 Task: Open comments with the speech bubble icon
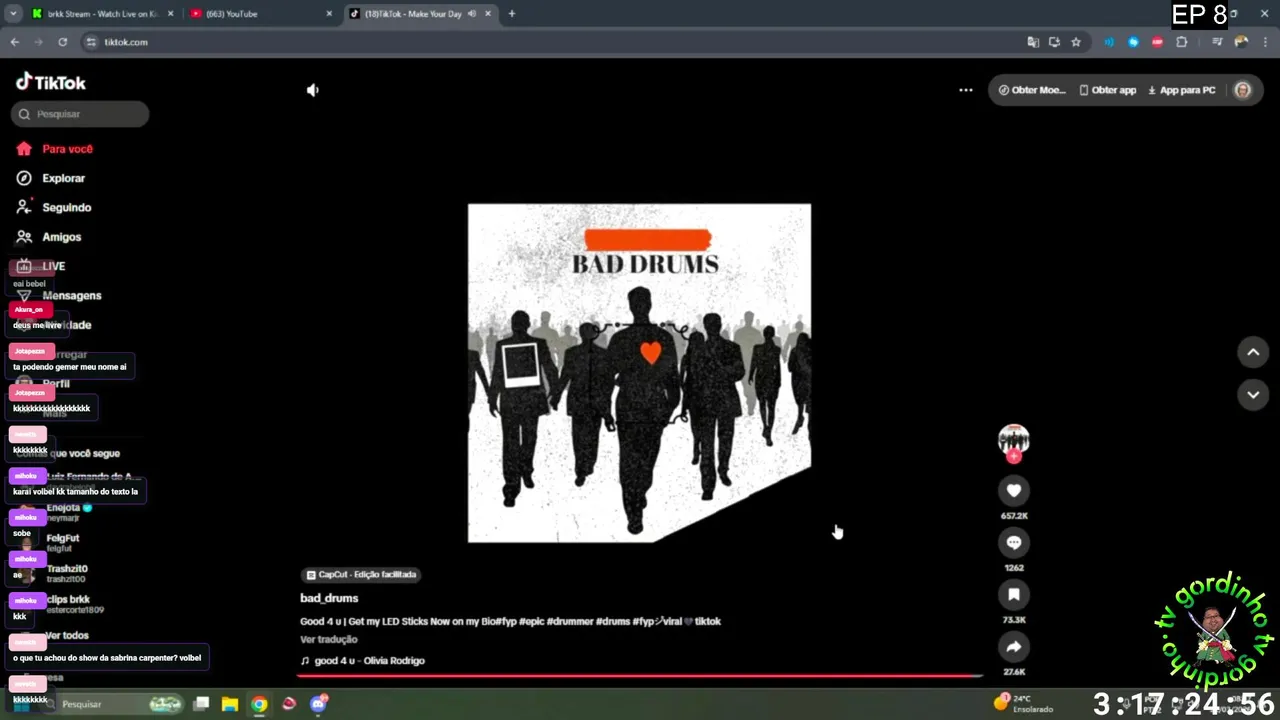click(1014, 542)
